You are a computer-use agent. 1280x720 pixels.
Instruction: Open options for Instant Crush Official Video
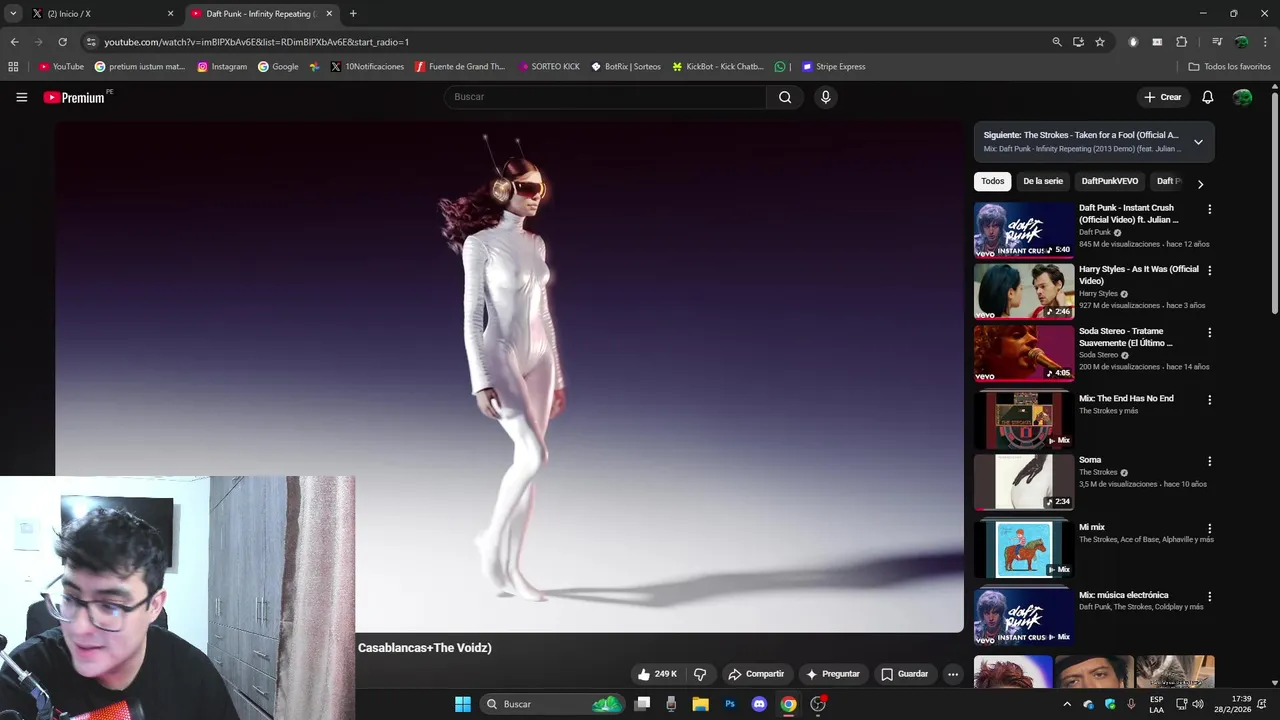click(x=1209, y=210)
